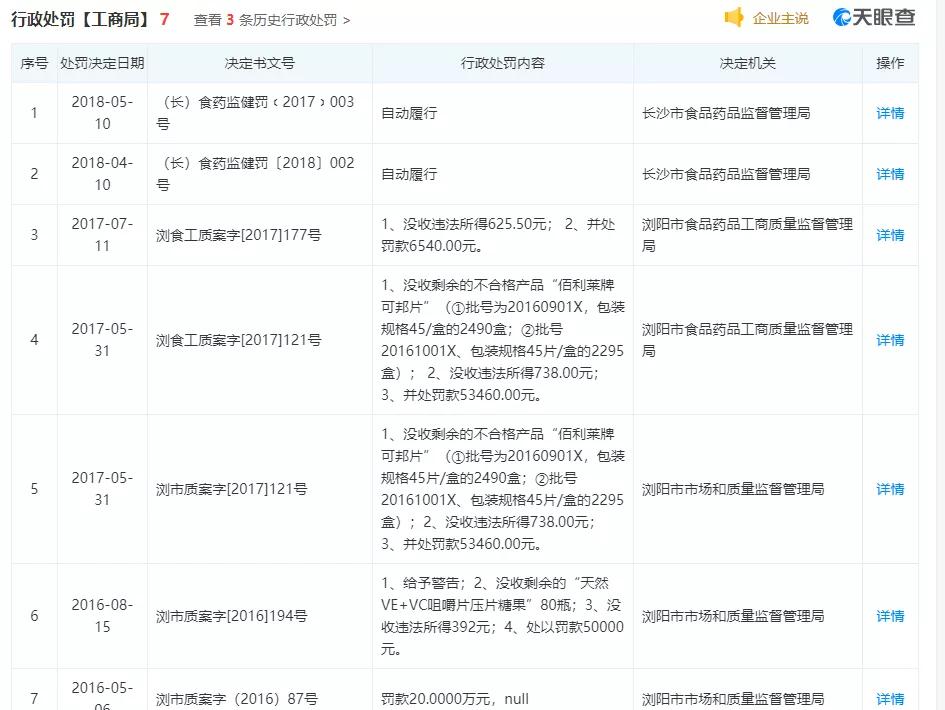The height and width of the screenshot is (710, 945).
Task: Open 详情 for penalty dated 2018-04-10
Action: (888, 173)
